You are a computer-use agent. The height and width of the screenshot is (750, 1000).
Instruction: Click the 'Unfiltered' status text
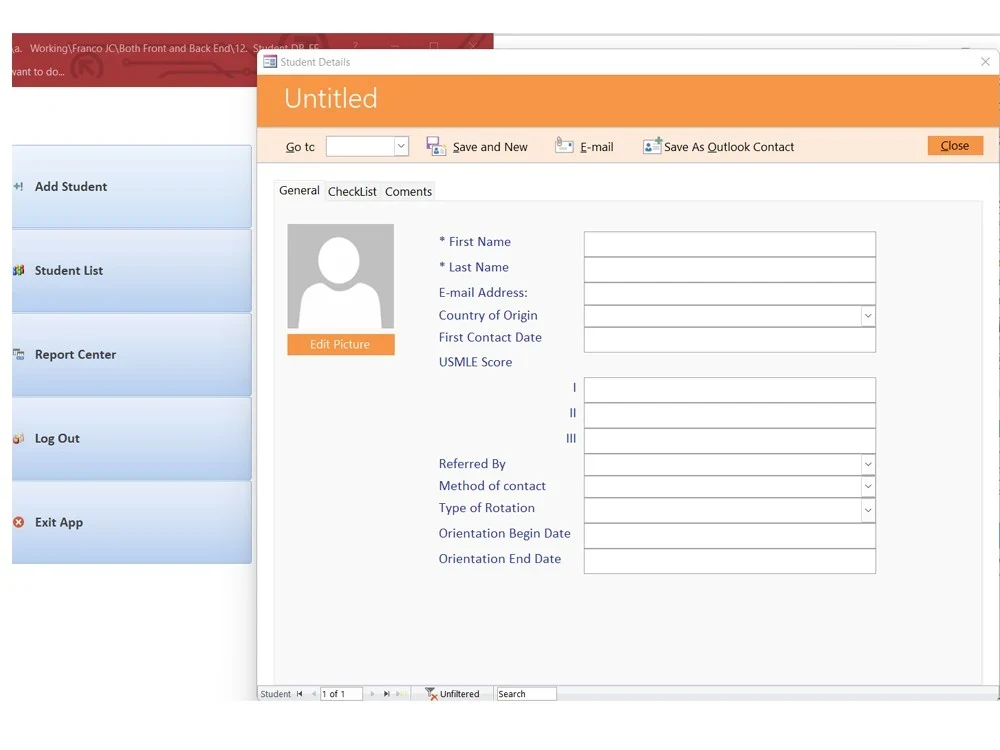(x=459, y=694)
